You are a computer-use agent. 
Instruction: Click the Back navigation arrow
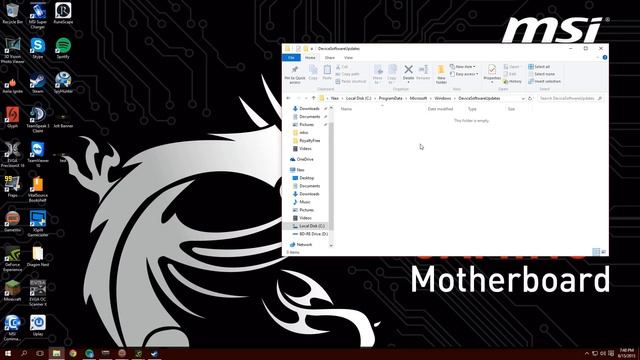click(x=289, y=98)
